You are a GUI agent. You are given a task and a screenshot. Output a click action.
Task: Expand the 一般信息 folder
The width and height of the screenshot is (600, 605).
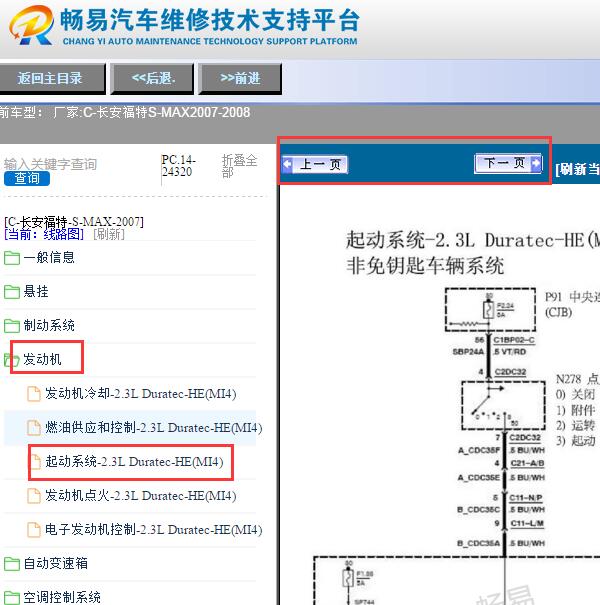pyautogui.click(x=49, y=257)
